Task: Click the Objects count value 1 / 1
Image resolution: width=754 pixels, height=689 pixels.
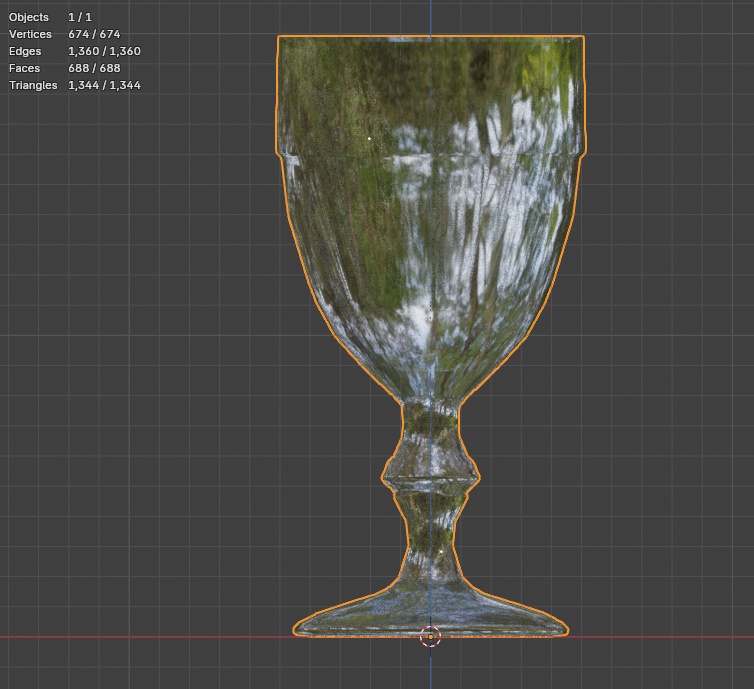Action: pos(80,17)
